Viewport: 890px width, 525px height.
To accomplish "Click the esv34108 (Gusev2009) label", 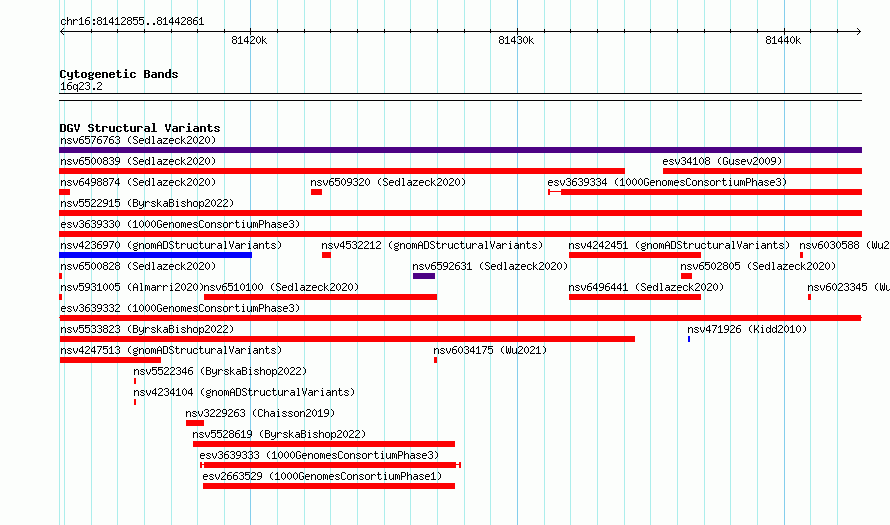I will point(722,161).
